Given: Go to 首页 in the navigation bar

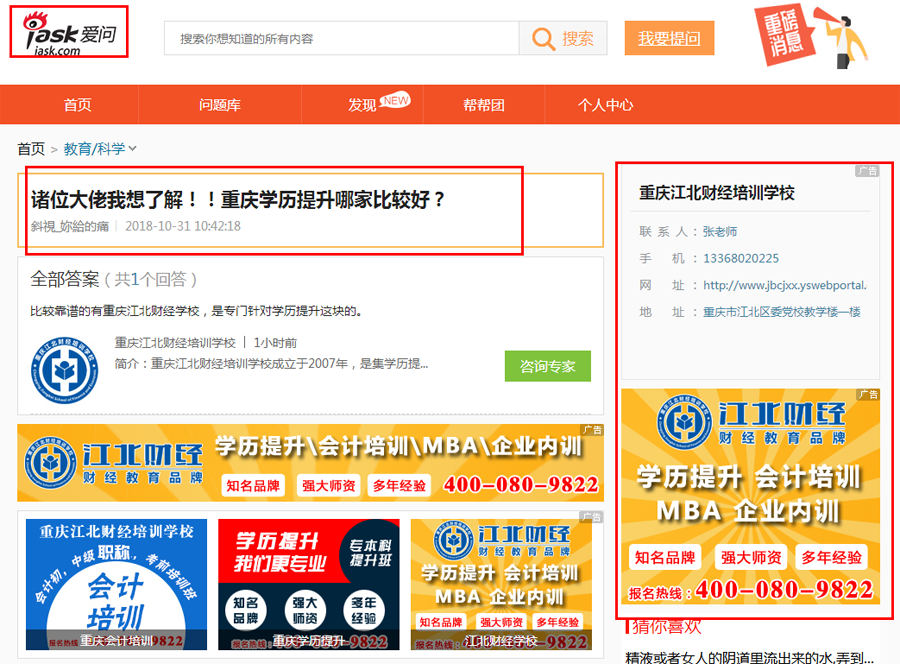Looking at the screenshot, I should [77, 104].
